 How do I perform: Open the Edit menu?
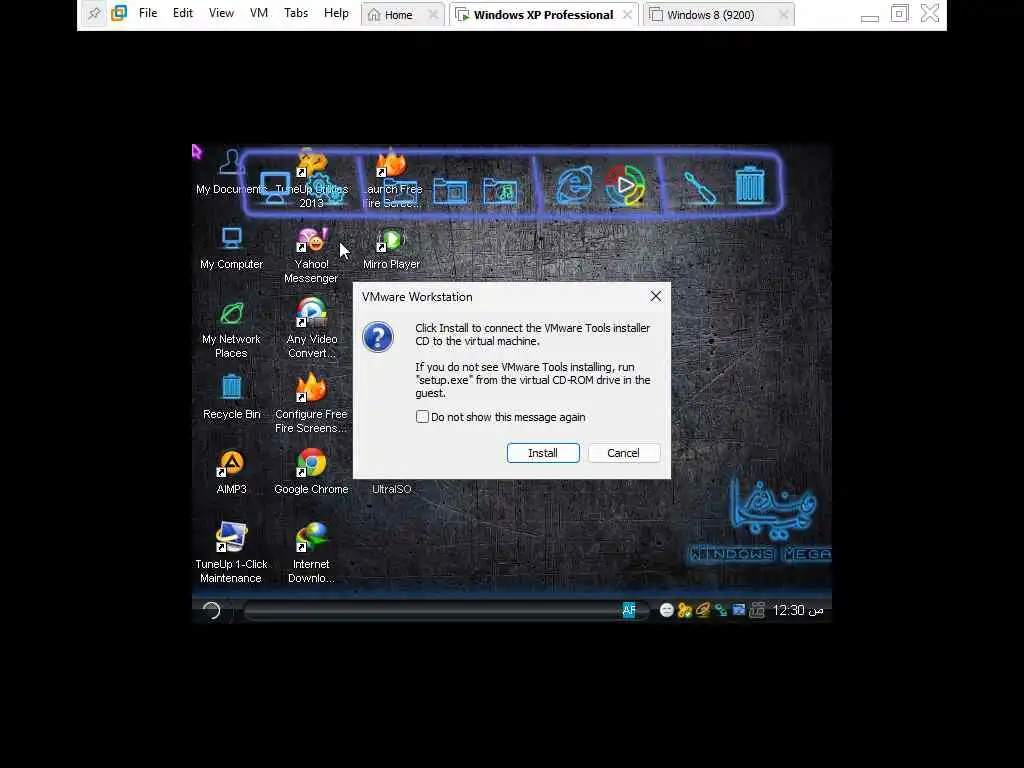tap(183, 13)
